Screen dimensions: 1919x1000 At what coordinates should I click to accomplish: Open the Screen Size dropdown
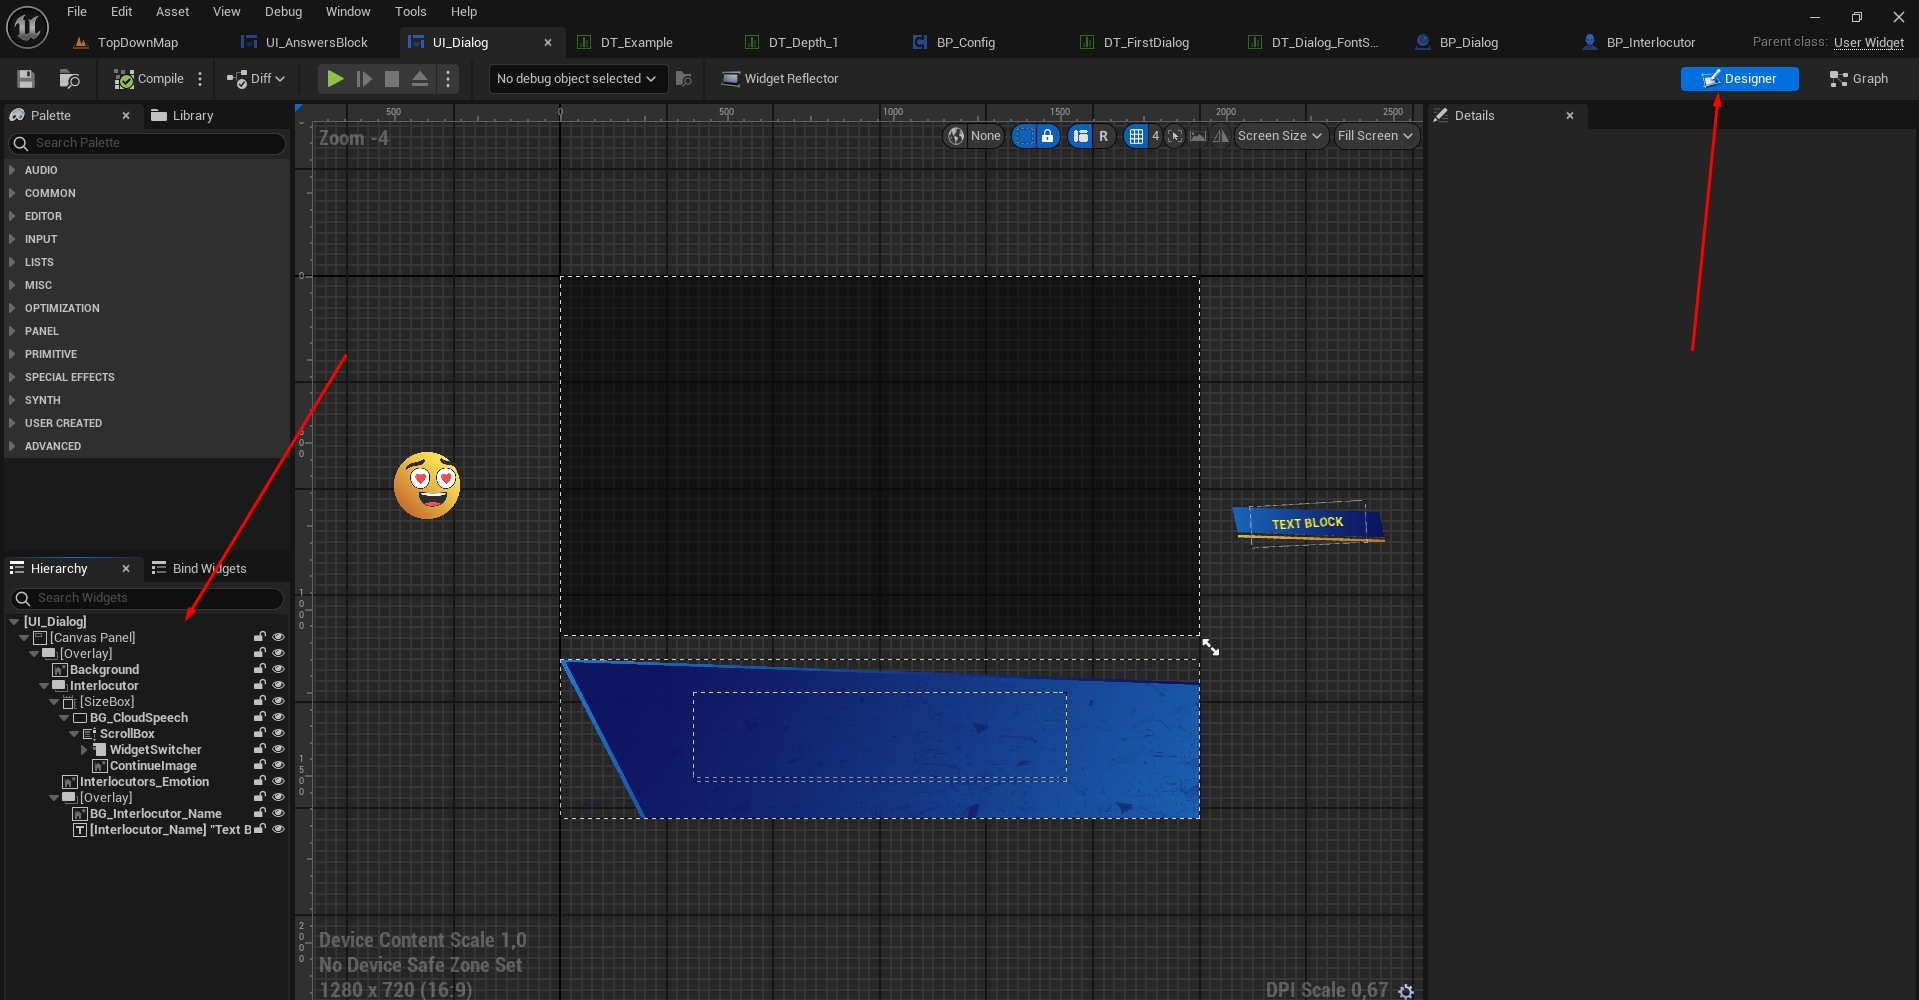[1280, 136]
